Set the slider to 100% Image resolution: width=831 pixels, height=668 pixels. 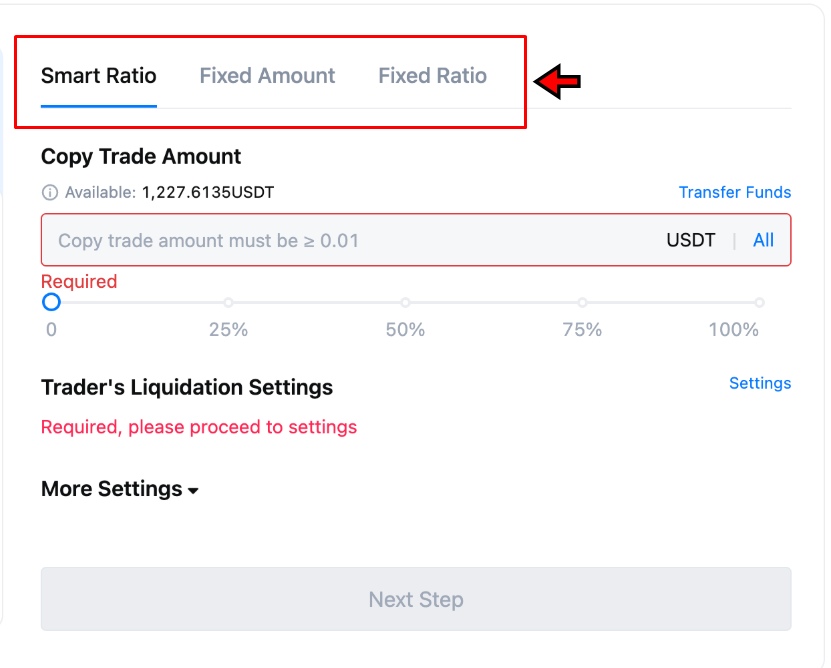point(760,302)
